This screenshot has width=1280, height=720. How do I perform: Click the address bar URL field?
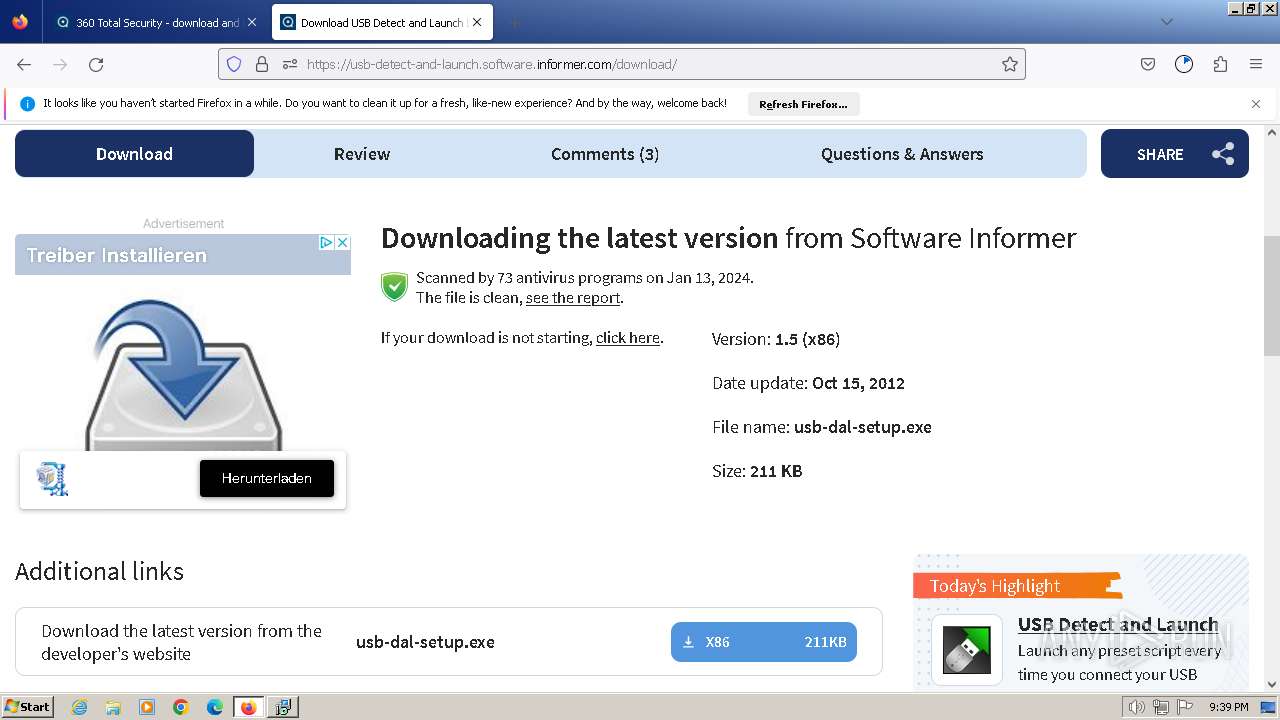click(x=622, y=64)
